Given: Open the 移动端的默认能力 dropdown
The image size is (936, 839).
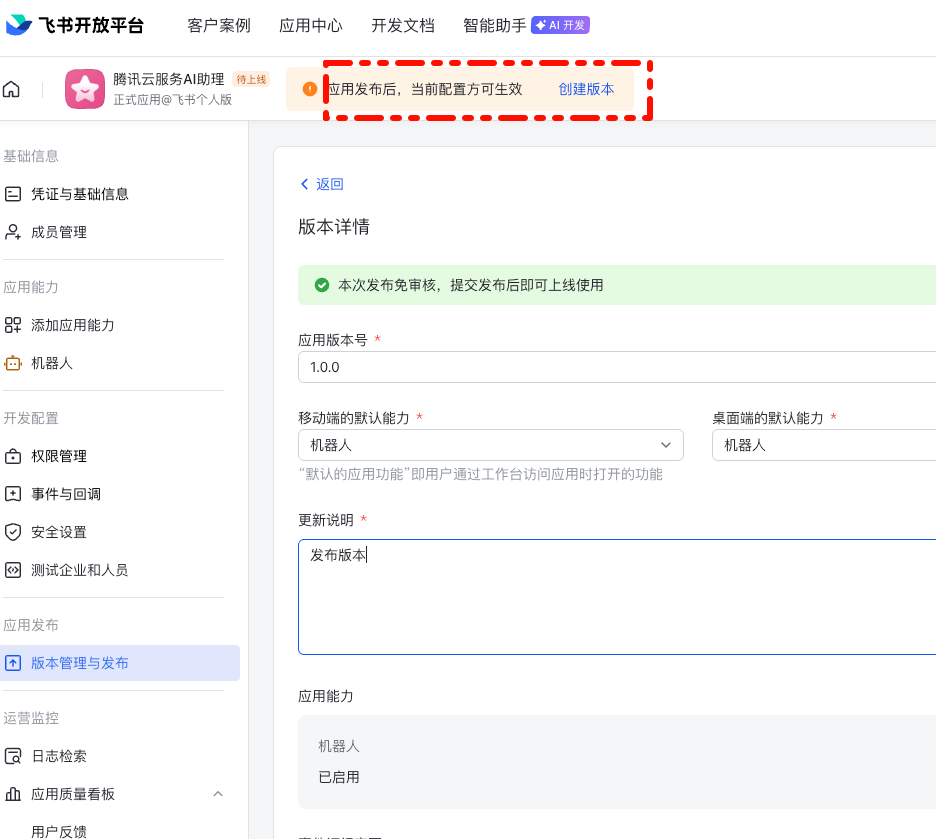Looking at the screenshot, I should (x=491, y=445).
